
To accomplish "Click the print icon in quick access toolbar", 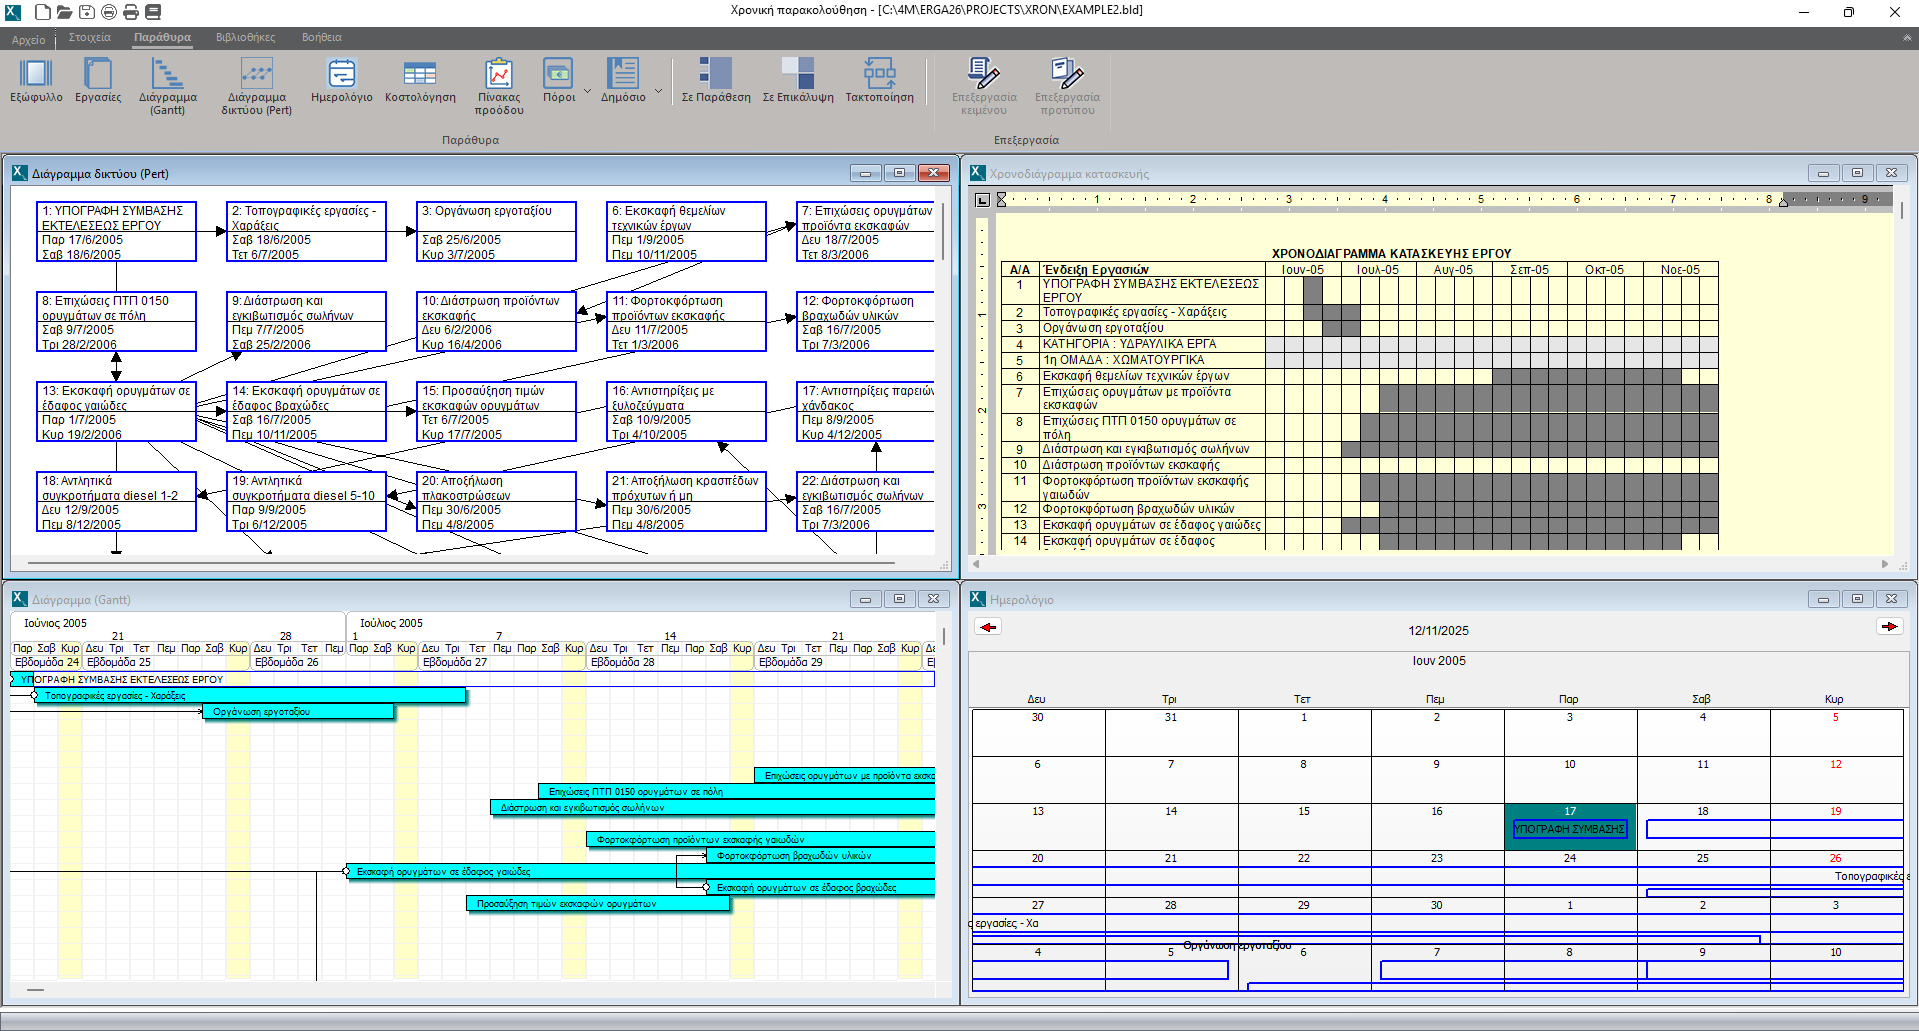I will coord(131,12).
